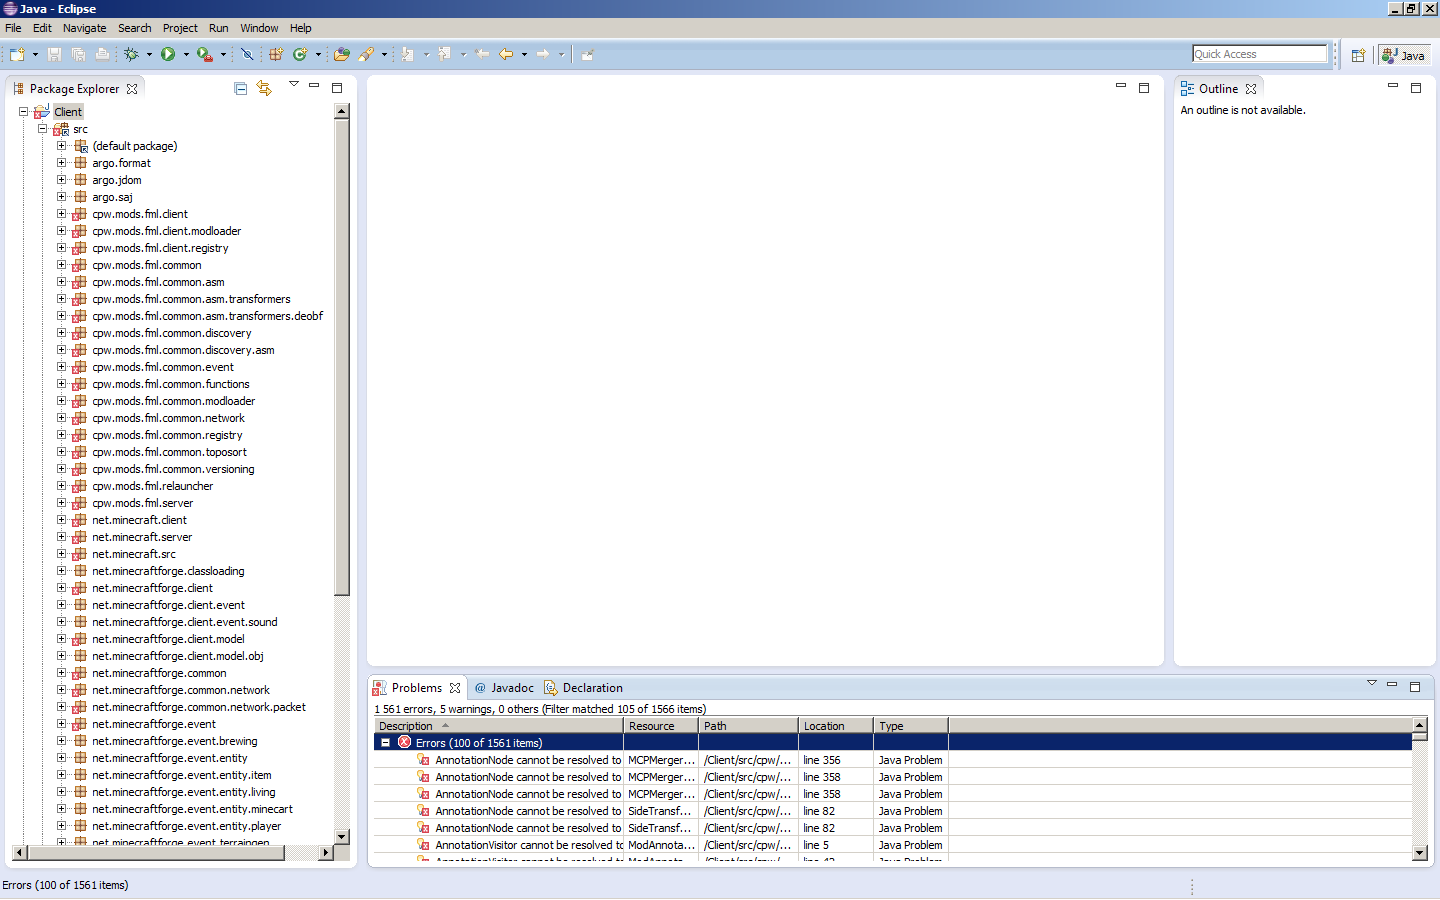1440x900 pixels.
Task: Click the Run External Tools icon
Action: [204, 55]
